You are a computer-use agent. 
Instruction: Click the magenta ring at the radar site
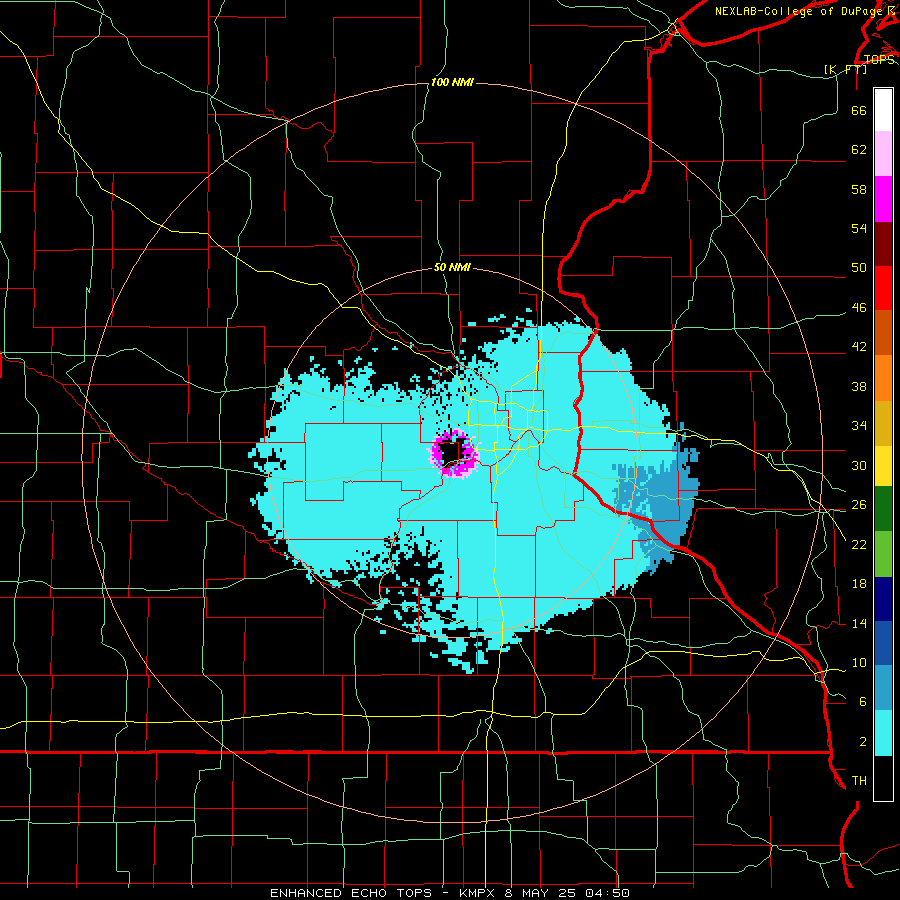(454, 453)
